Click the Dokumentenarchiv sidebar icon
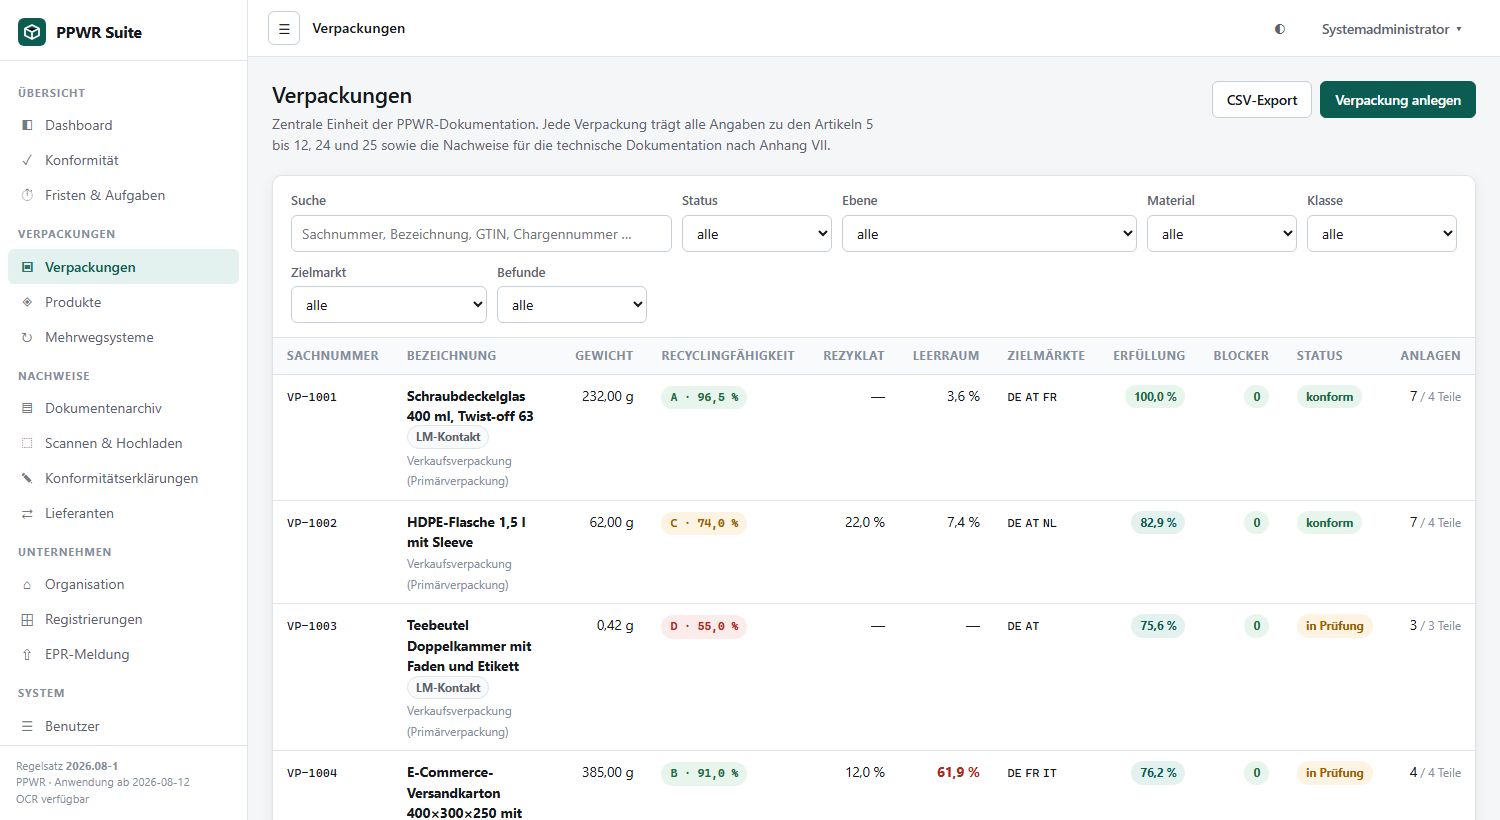 tap(27, 408)
